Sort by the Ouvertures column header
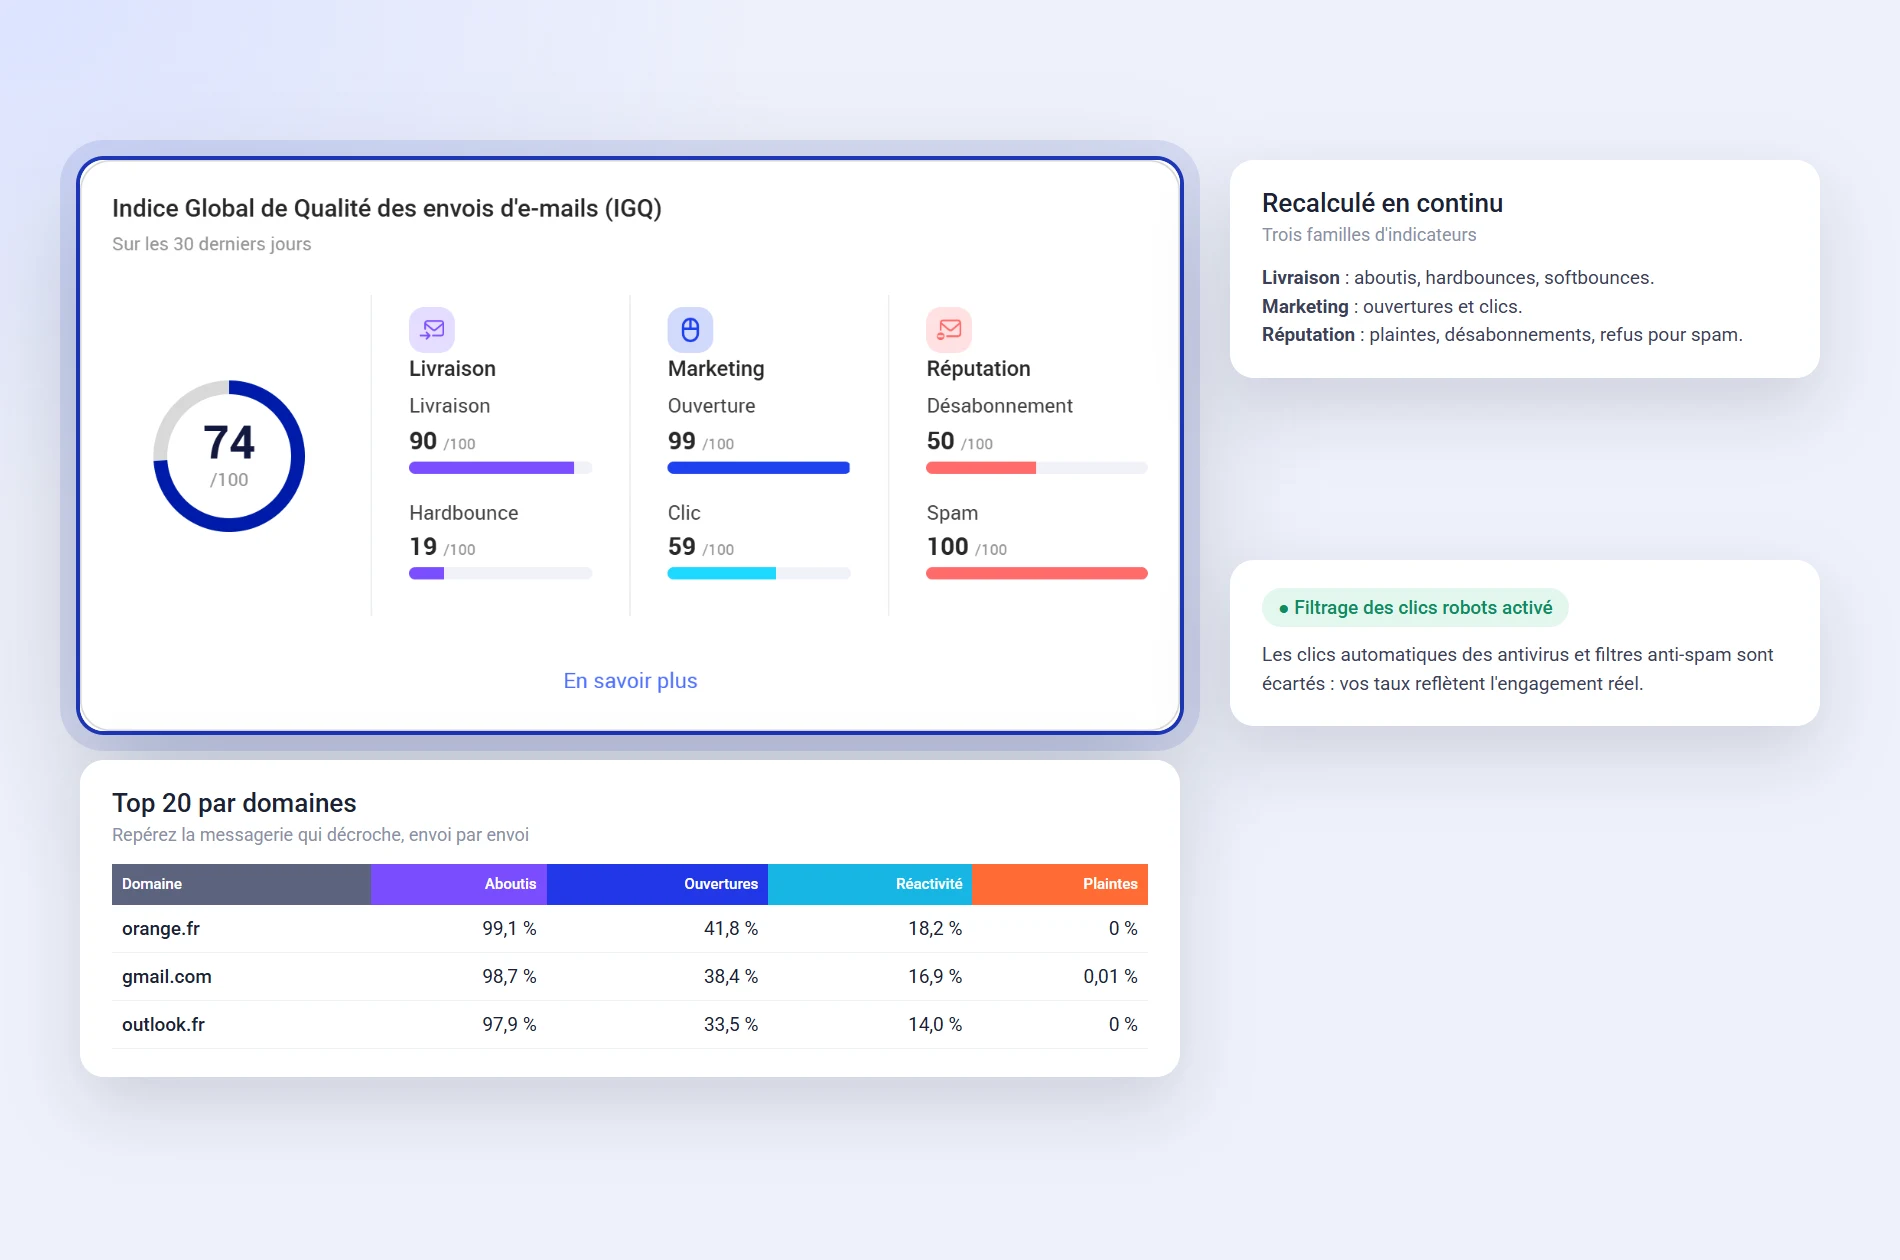This screenshot has height=1260, width=1900. 657,884
